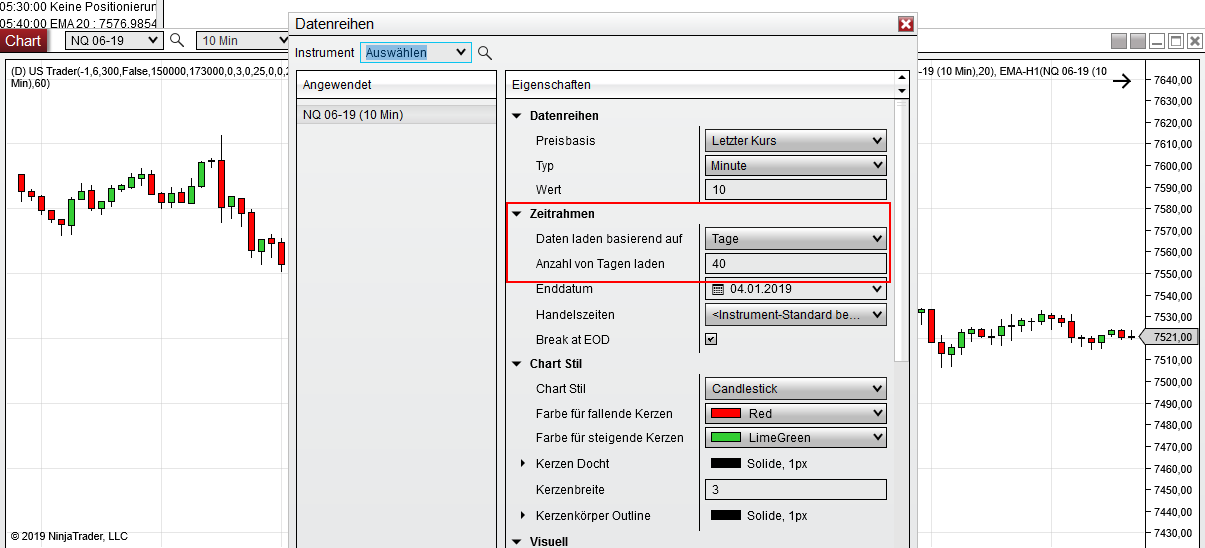This screenshot has height=548, width=1205.
Task: Click the magnifier beside NQ 06-19 selector
Action: [177, 40]
